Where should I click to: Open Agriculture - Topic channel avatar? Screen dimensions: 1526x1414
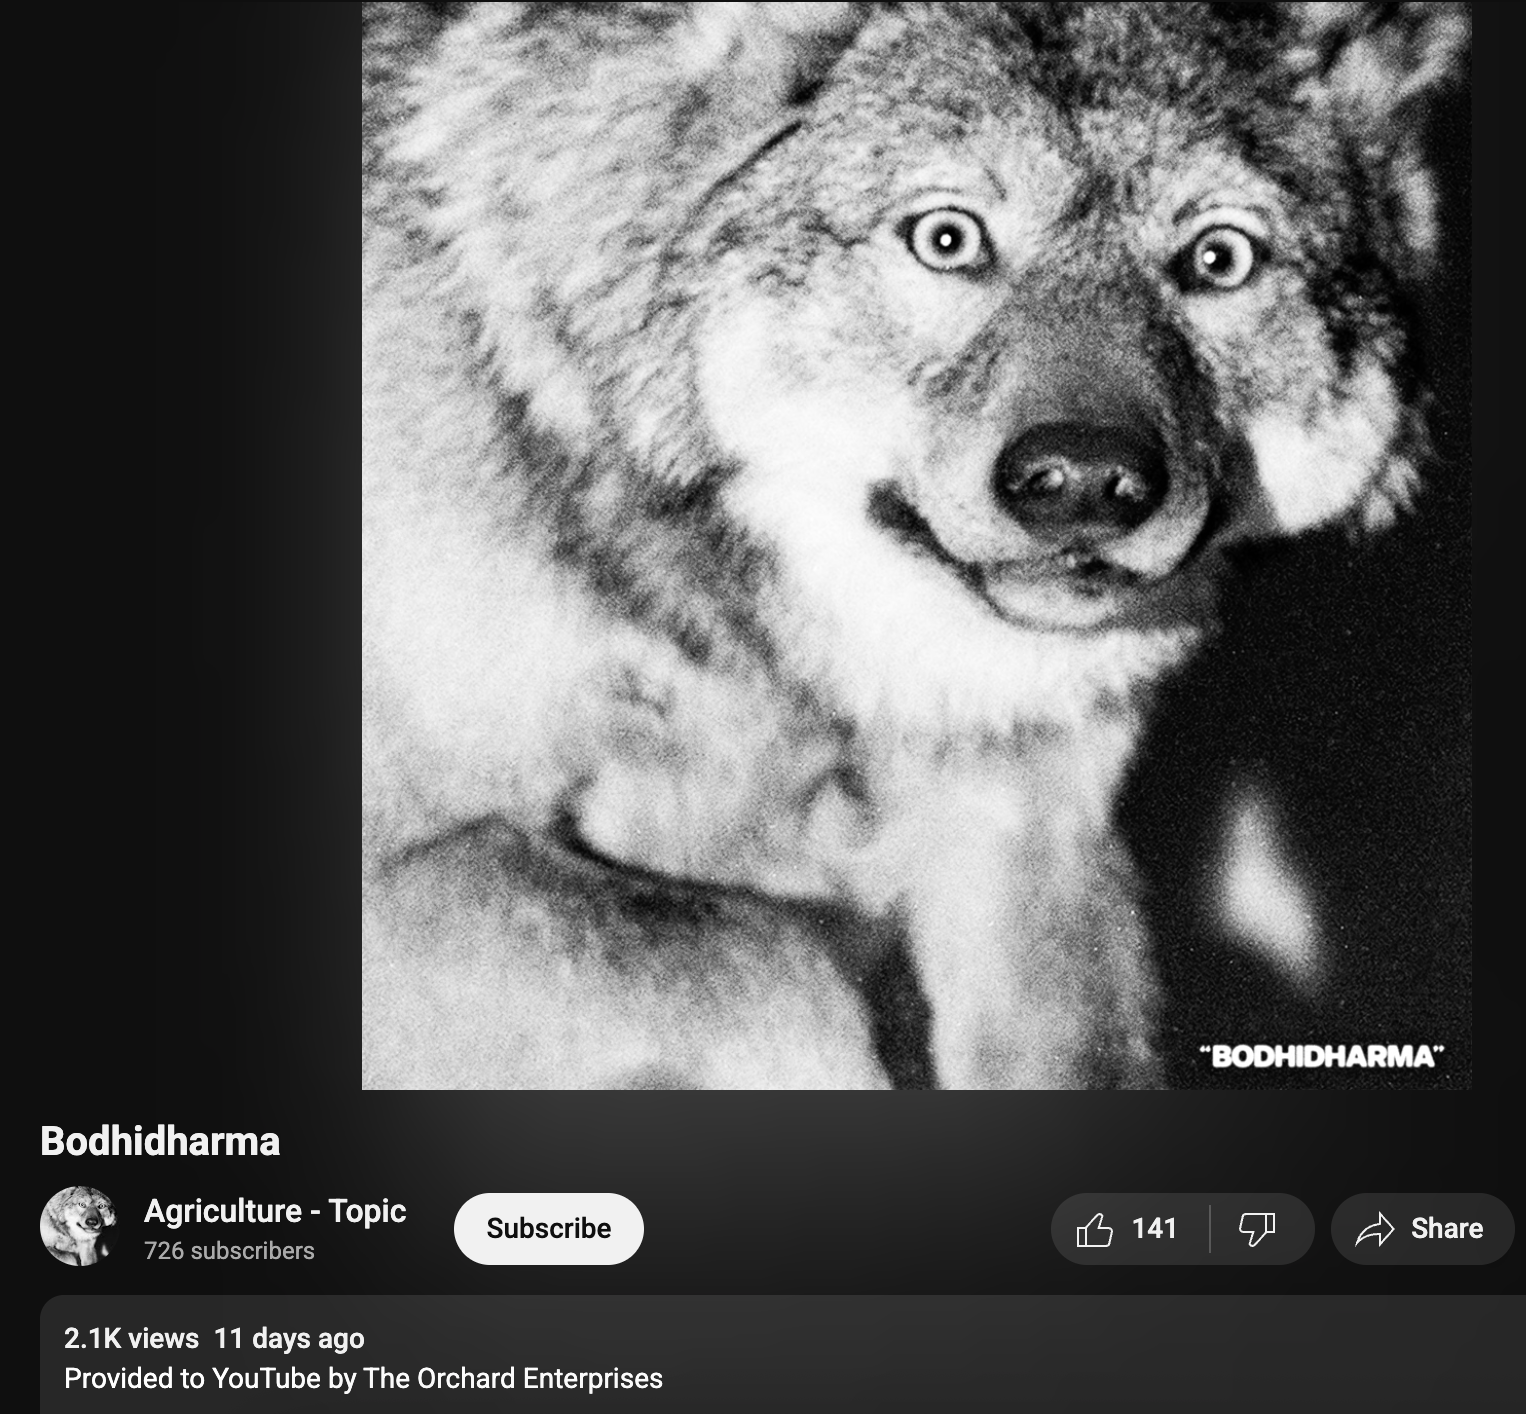[79, 1227]
